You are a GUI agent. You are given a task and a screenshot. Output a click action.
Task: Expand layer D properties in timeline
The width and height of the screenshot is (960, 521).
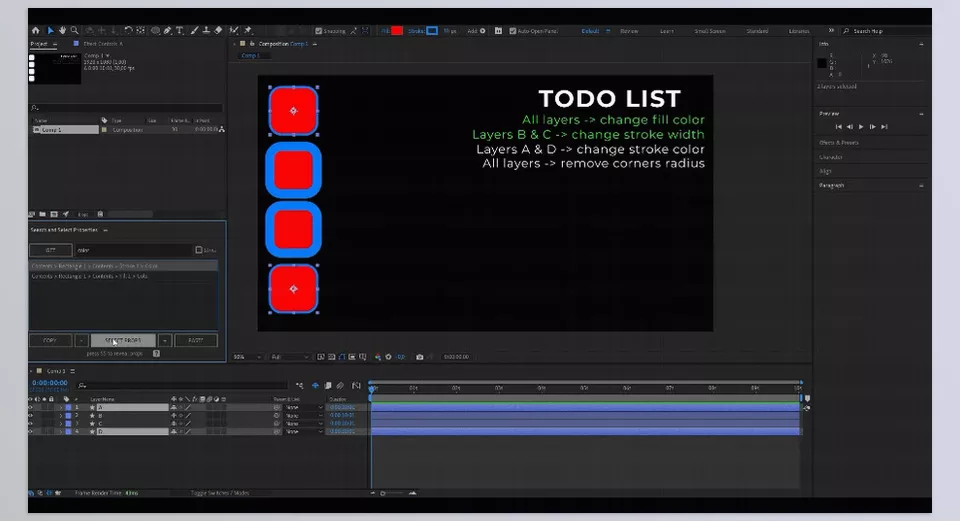click(61, 431)
